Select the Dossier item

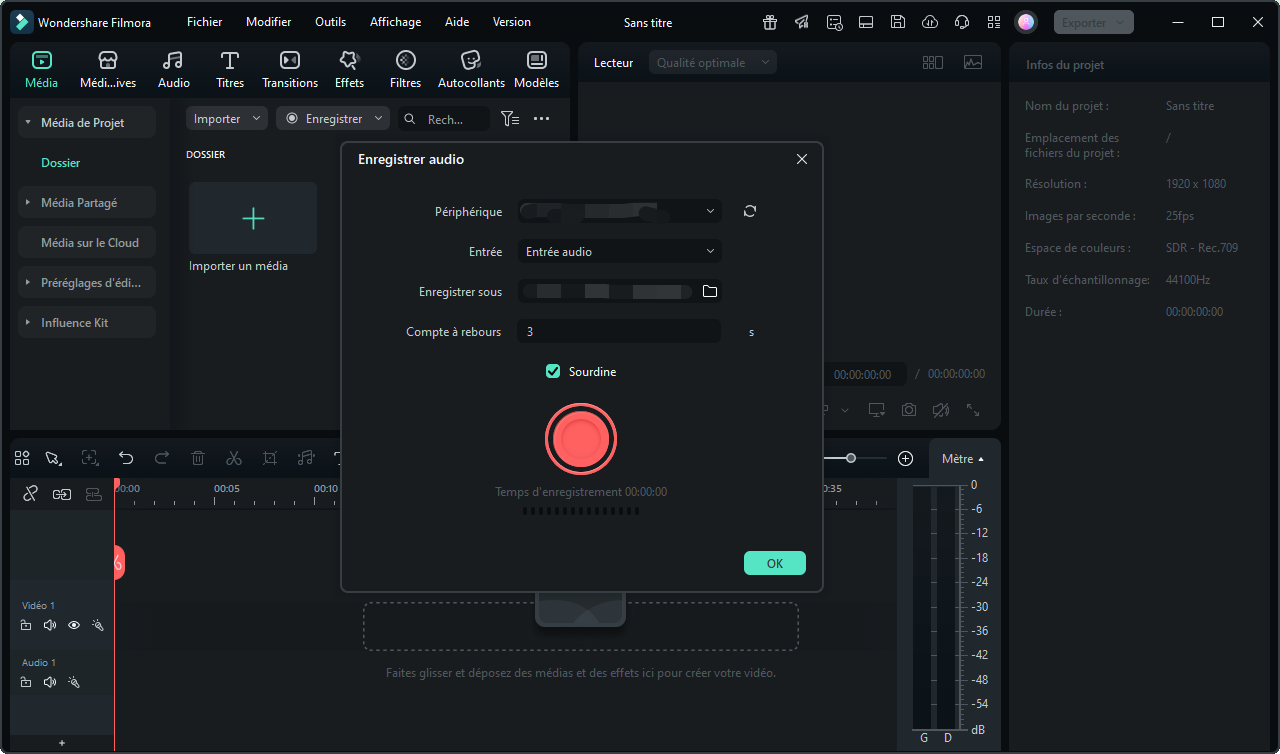pos(61,163)
